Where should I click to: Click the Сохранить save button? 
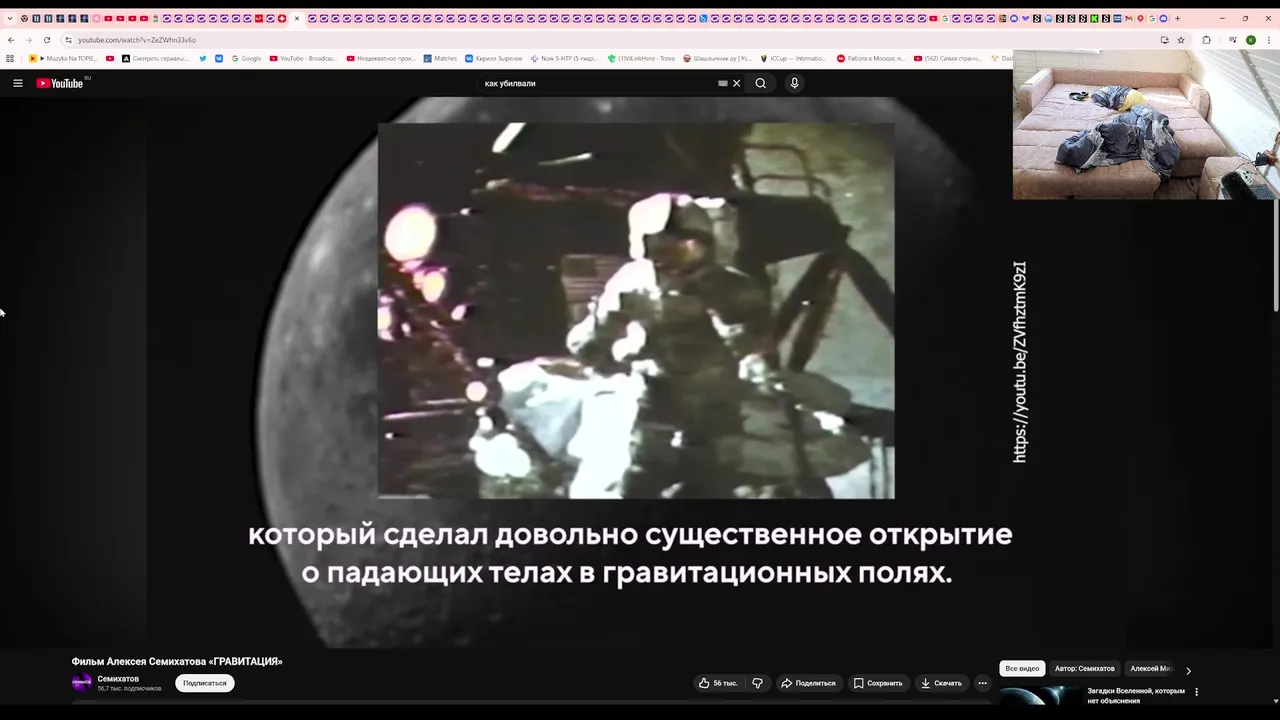tap(878, 683)
